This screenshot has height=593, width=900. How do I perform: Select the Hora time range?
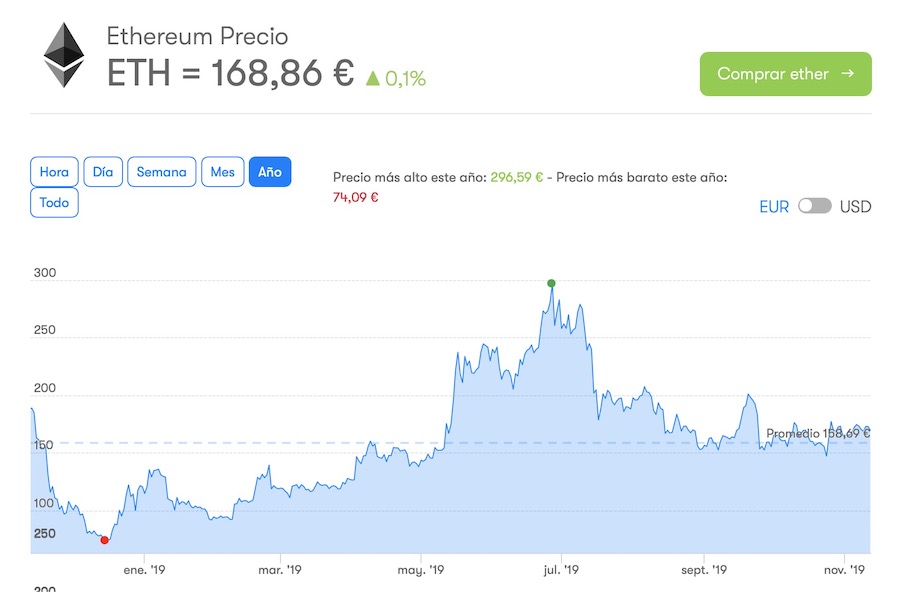54,172
